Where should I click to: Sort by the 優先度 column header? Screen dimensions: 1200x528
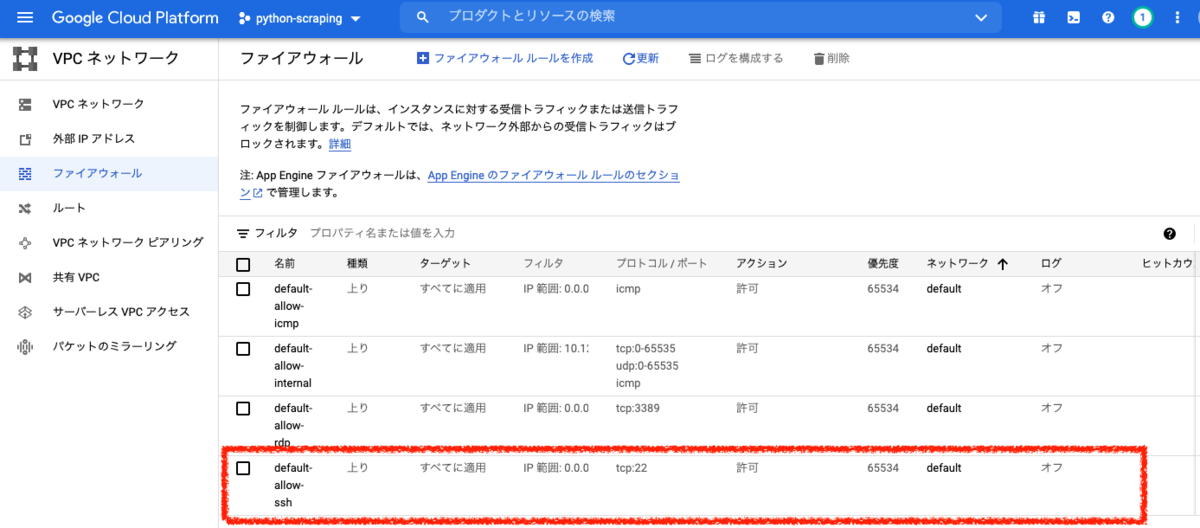pos(883,264)
